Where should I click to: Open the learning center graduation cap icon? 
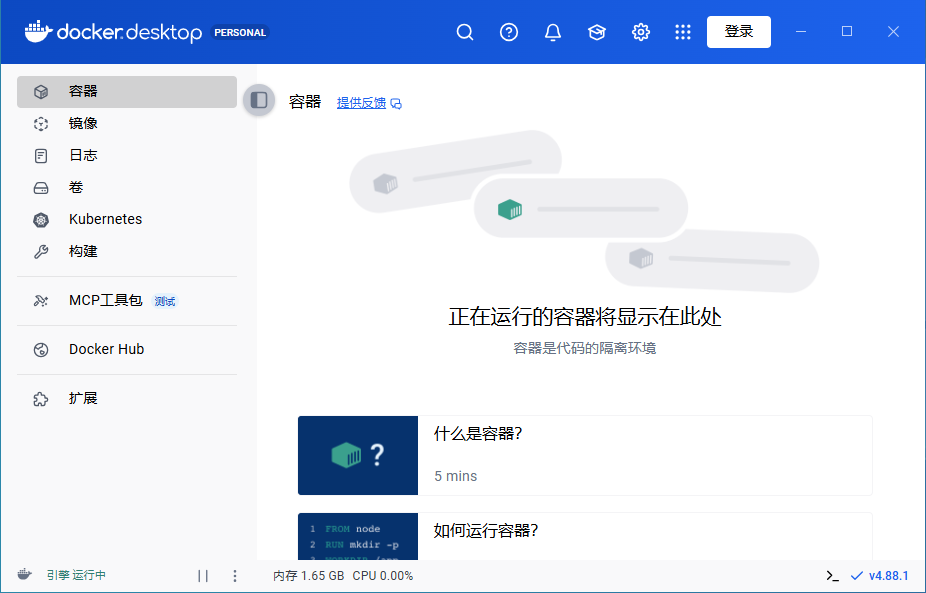click(x=596, y=32)
